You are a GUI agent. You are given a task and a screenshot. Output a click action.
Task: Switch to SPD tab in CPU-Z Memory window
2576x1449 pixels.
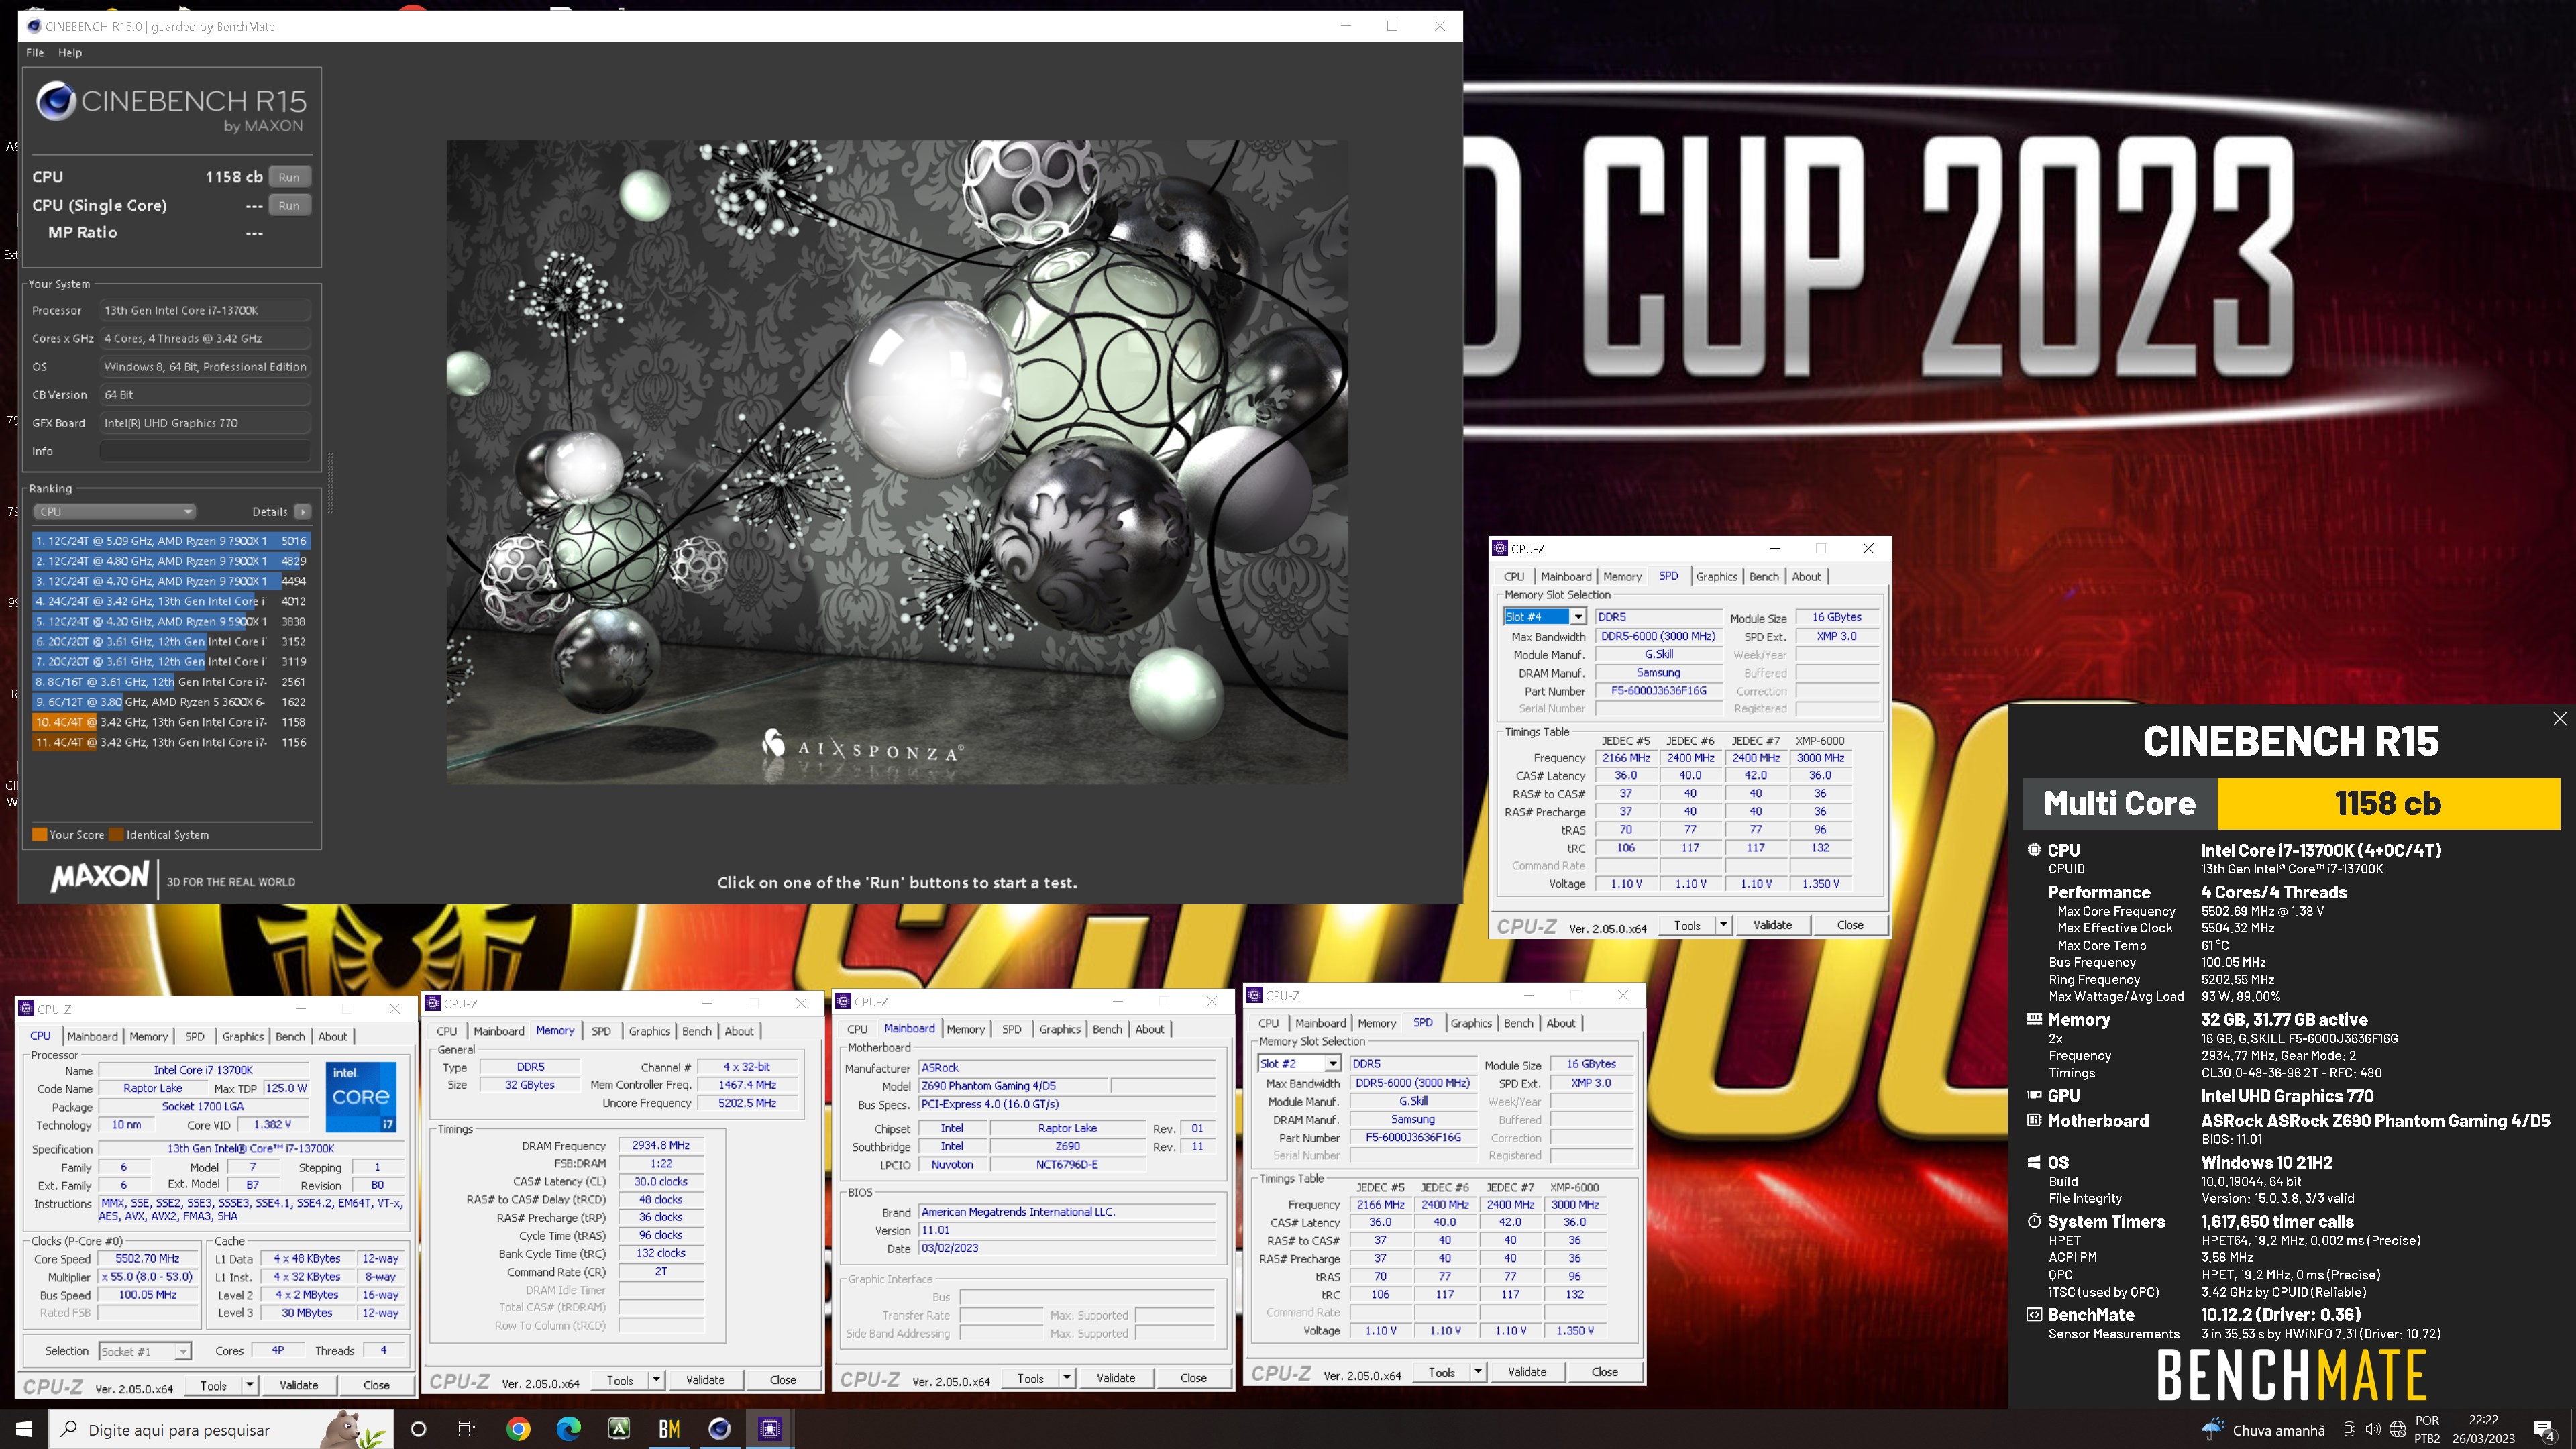(x=601, y=1031)
